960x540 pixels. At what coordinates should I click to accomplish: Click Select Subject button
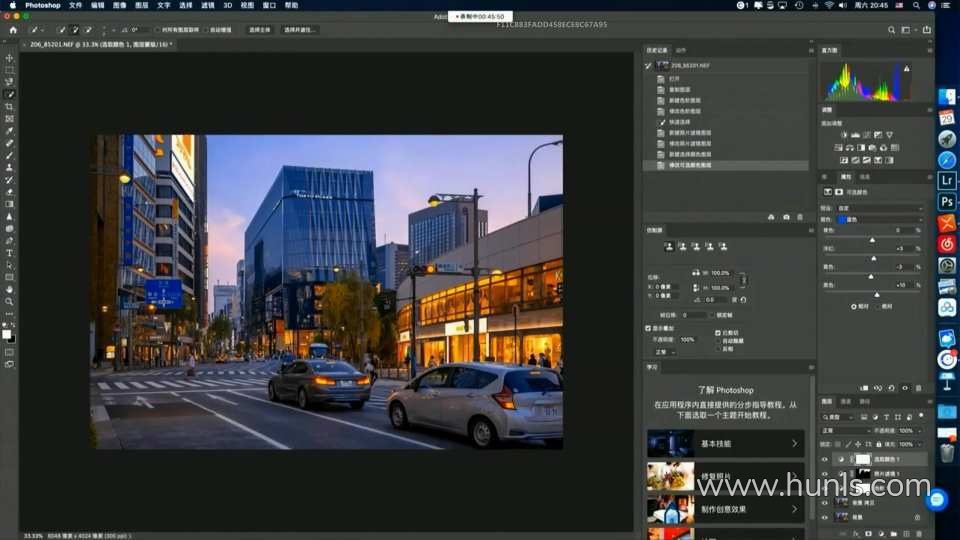pos(260,29)
